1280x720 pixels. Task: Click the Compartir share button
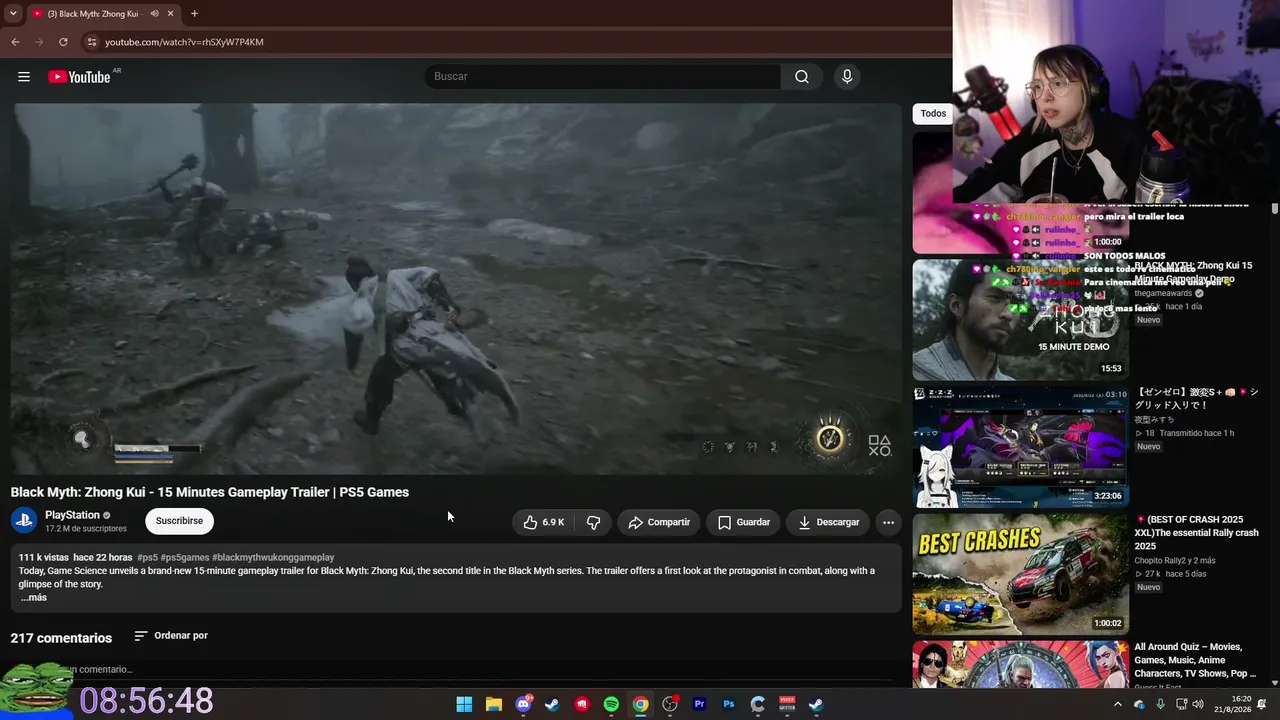659,522
